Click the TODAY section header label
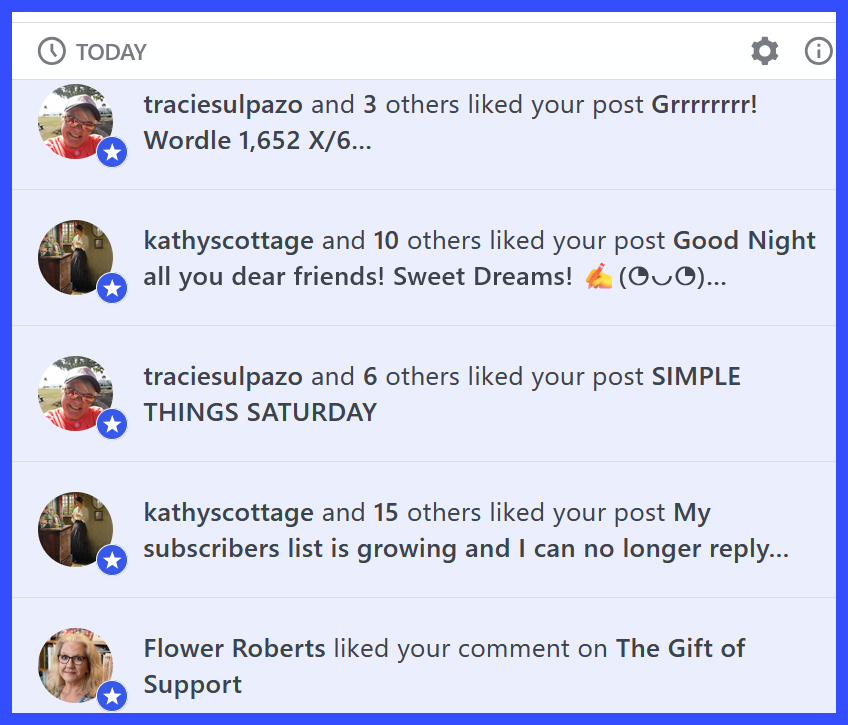The image size is (848, 725). click(x=111, y=52)
